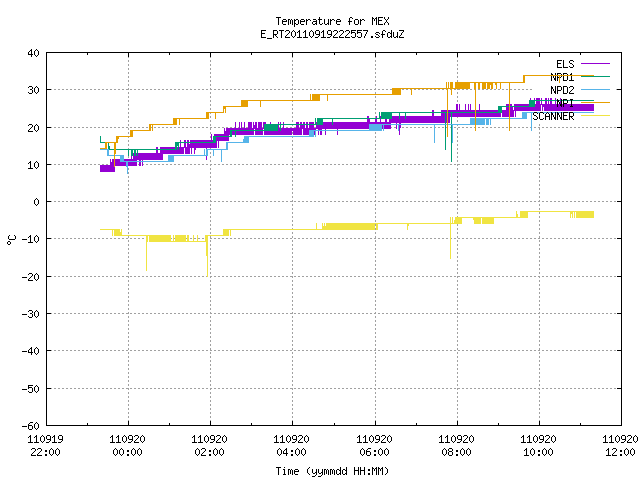Click the purple ELS legend line sample
Viewport: 640px width, 480px height.
point(595,64)
